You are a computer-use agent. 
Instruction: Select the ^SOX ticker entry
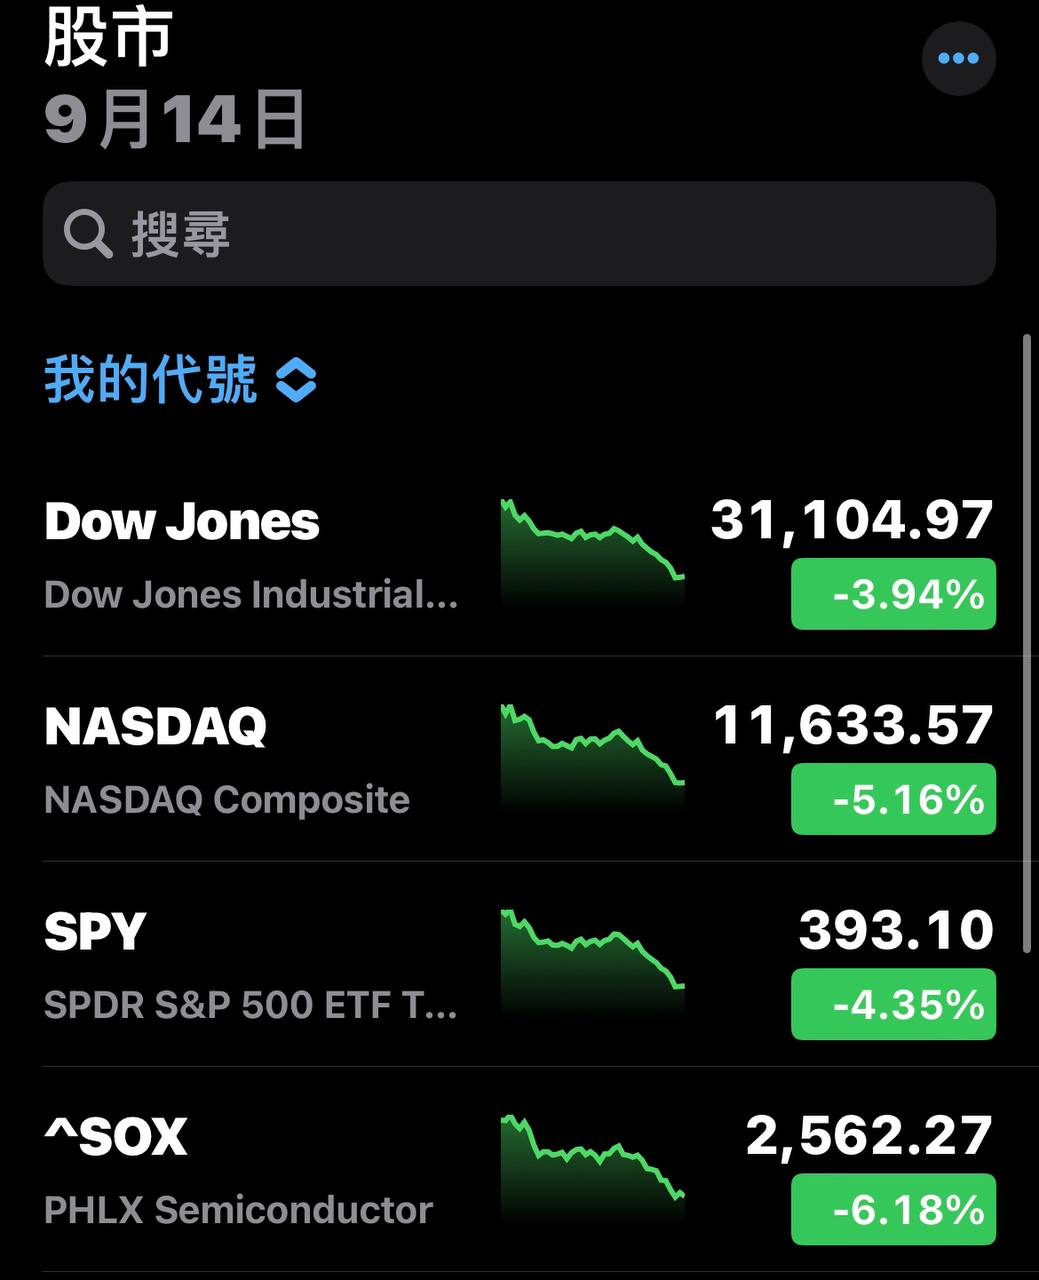pos(519,1170)
